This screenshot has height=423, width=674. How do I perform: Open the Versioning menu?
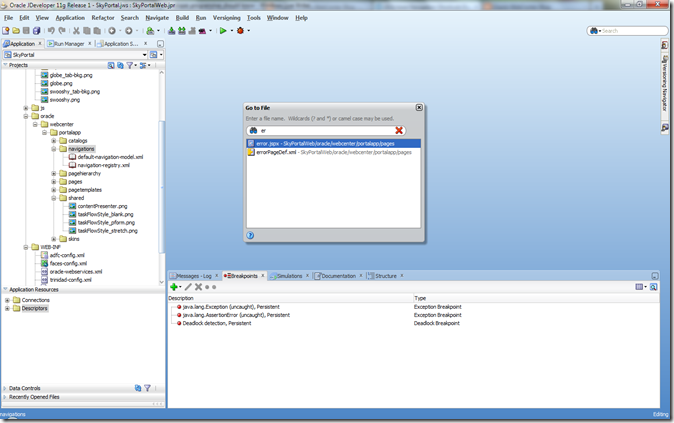click(227, 18)
